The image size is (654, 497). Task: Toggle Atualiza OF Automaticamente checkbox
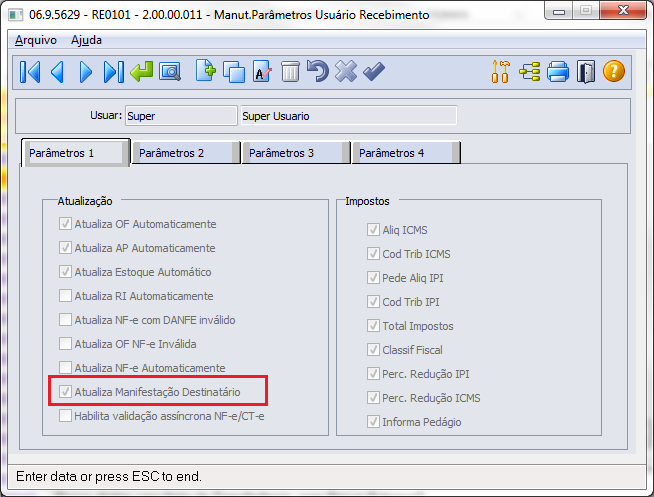[x=65, y=224]
